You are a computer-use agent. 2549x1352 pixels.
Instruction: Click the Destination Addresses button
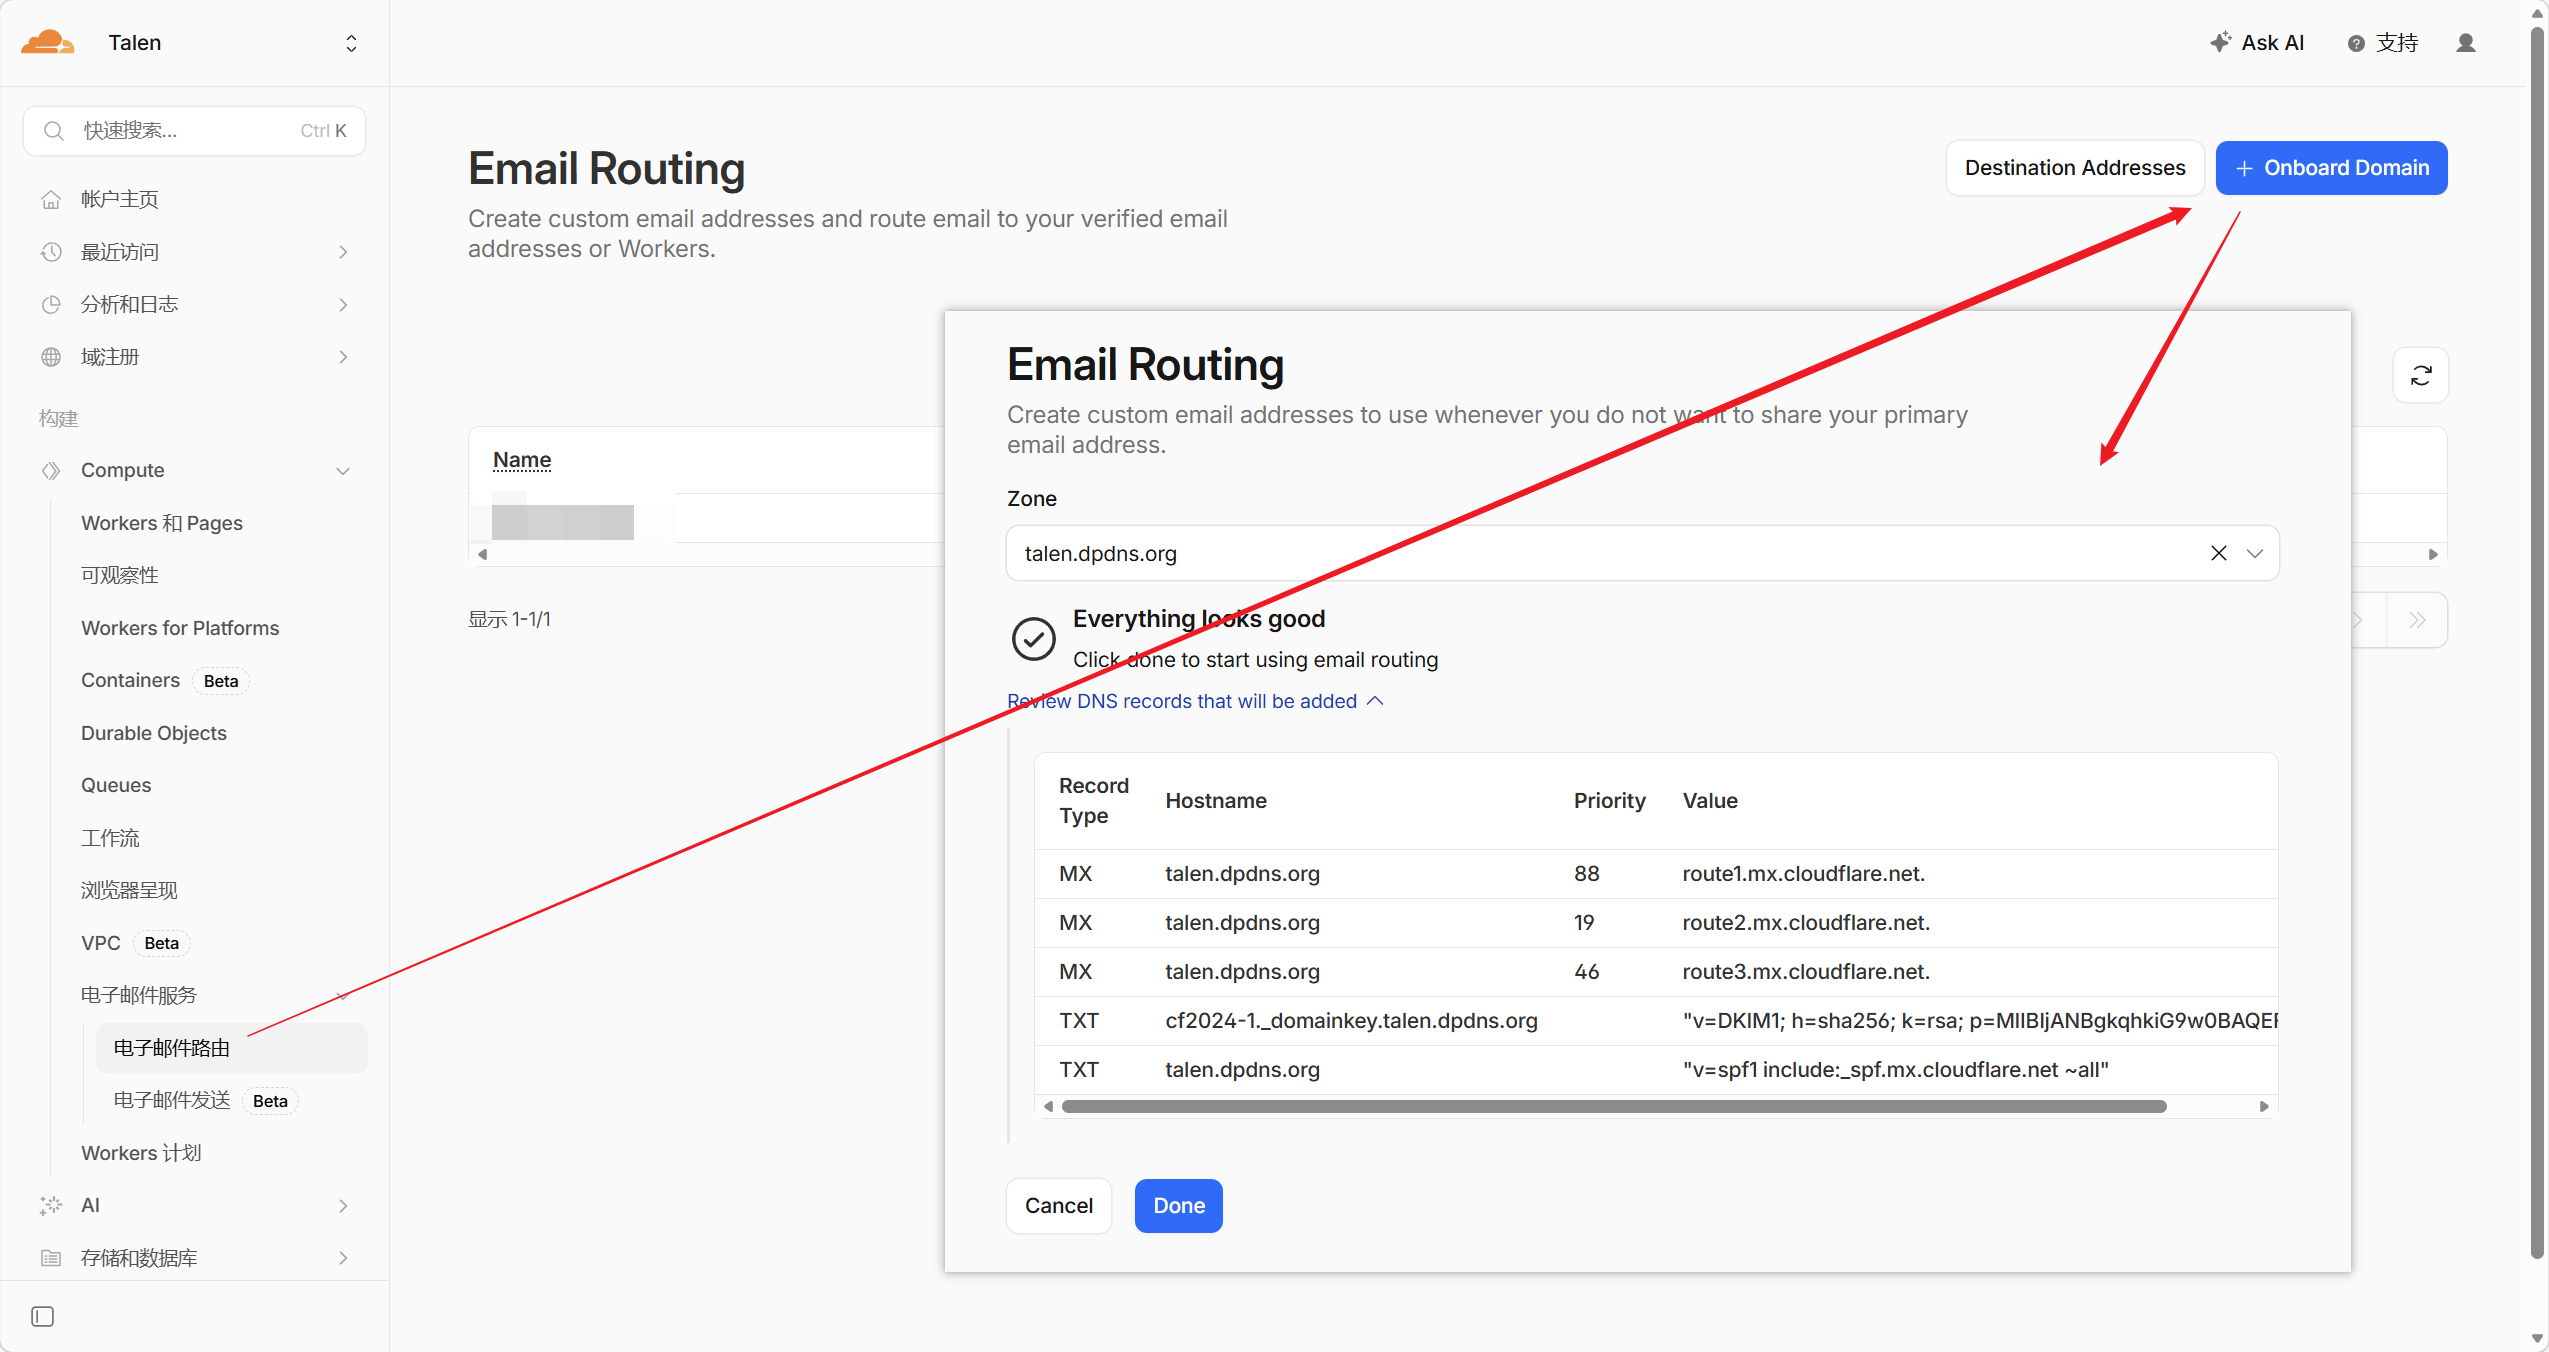(x=2074, y=168)
